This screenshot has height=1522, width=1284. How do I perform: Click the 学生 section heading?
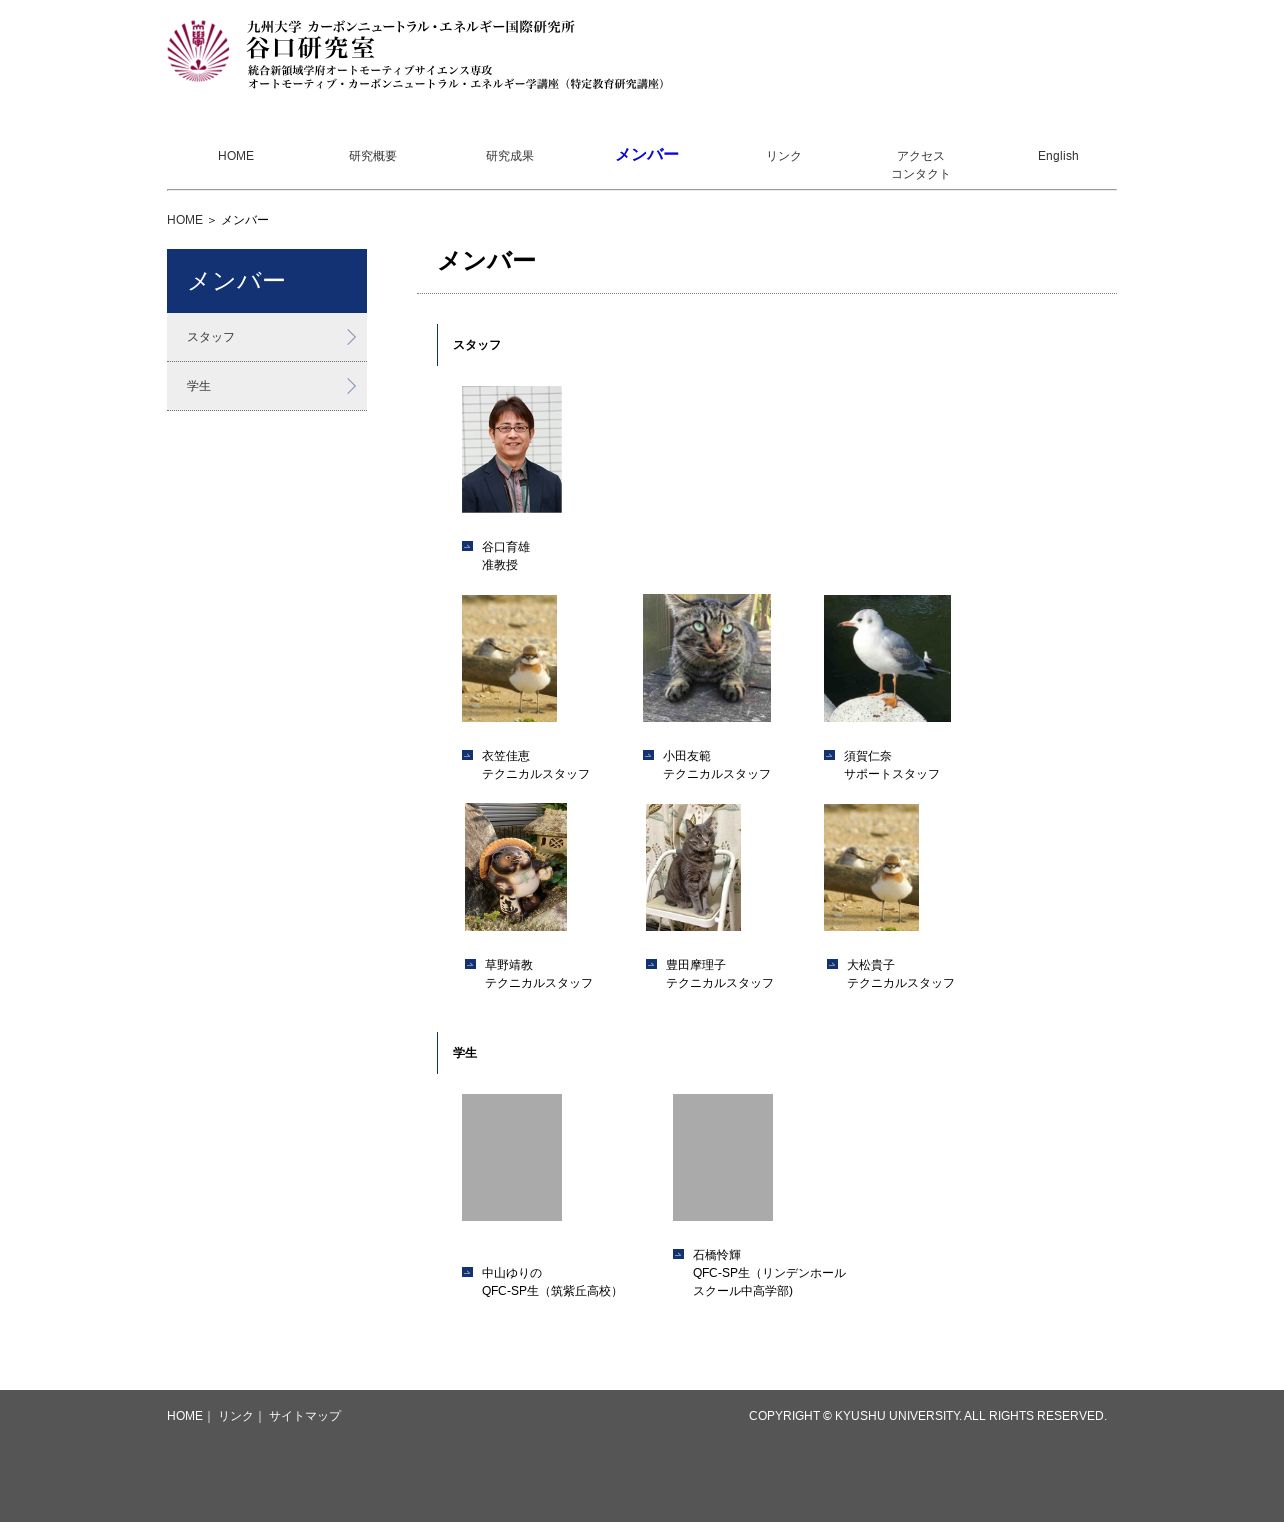tap(465, 1053)
